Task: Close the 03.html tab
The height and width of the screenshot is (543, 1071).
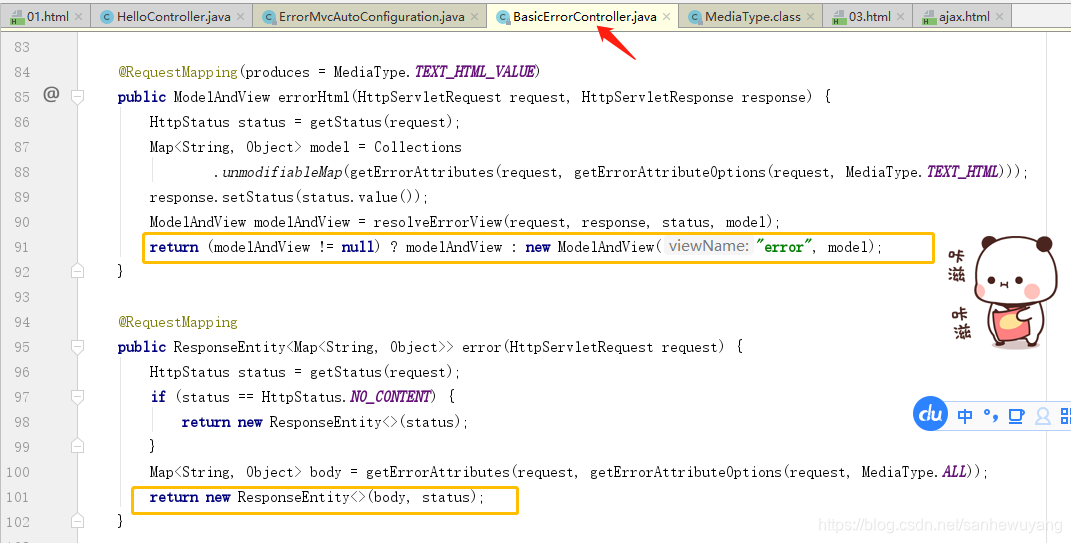Action: [x=901, y=16]
